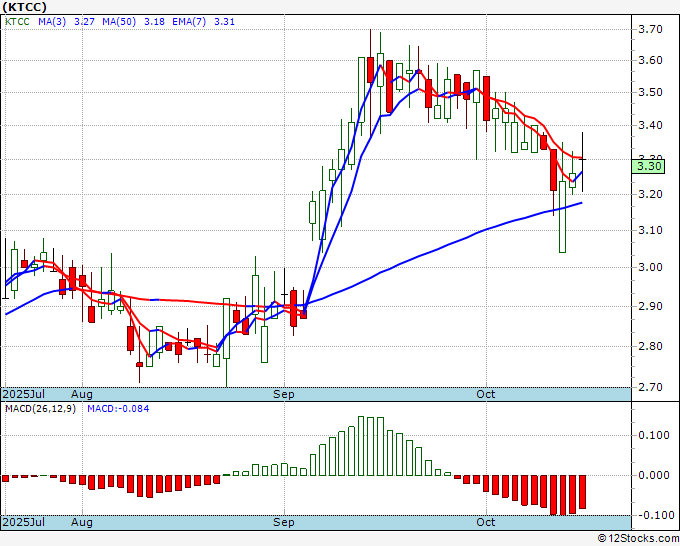Click the MA(3) value 3.27

coord(84,22)
